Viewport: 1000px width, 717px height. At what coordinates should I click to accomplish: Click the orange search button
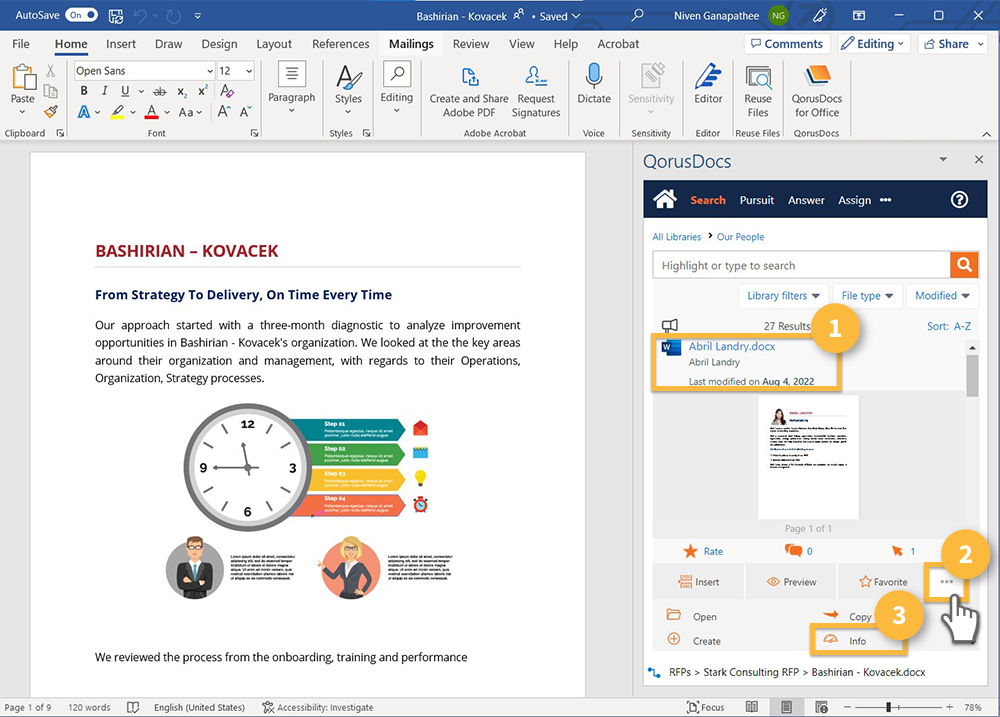(964, 265)
